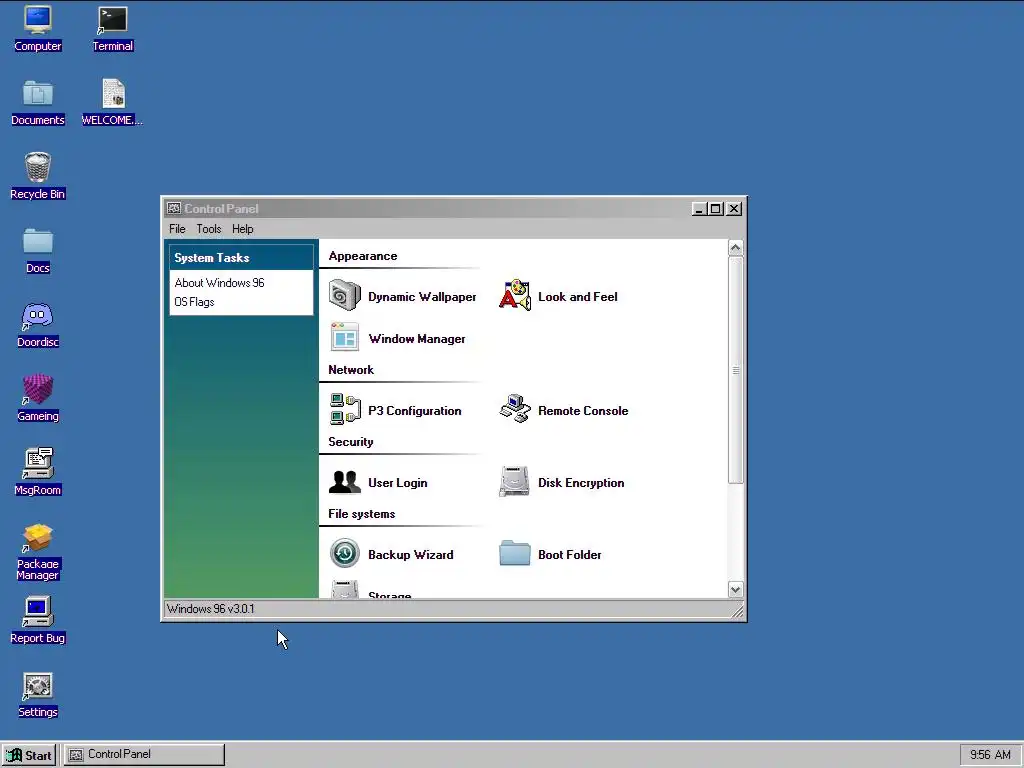This screenshot has height=768, width=1024.
Task: Click the P3 Configuration label
Action: tap(415, 411)
